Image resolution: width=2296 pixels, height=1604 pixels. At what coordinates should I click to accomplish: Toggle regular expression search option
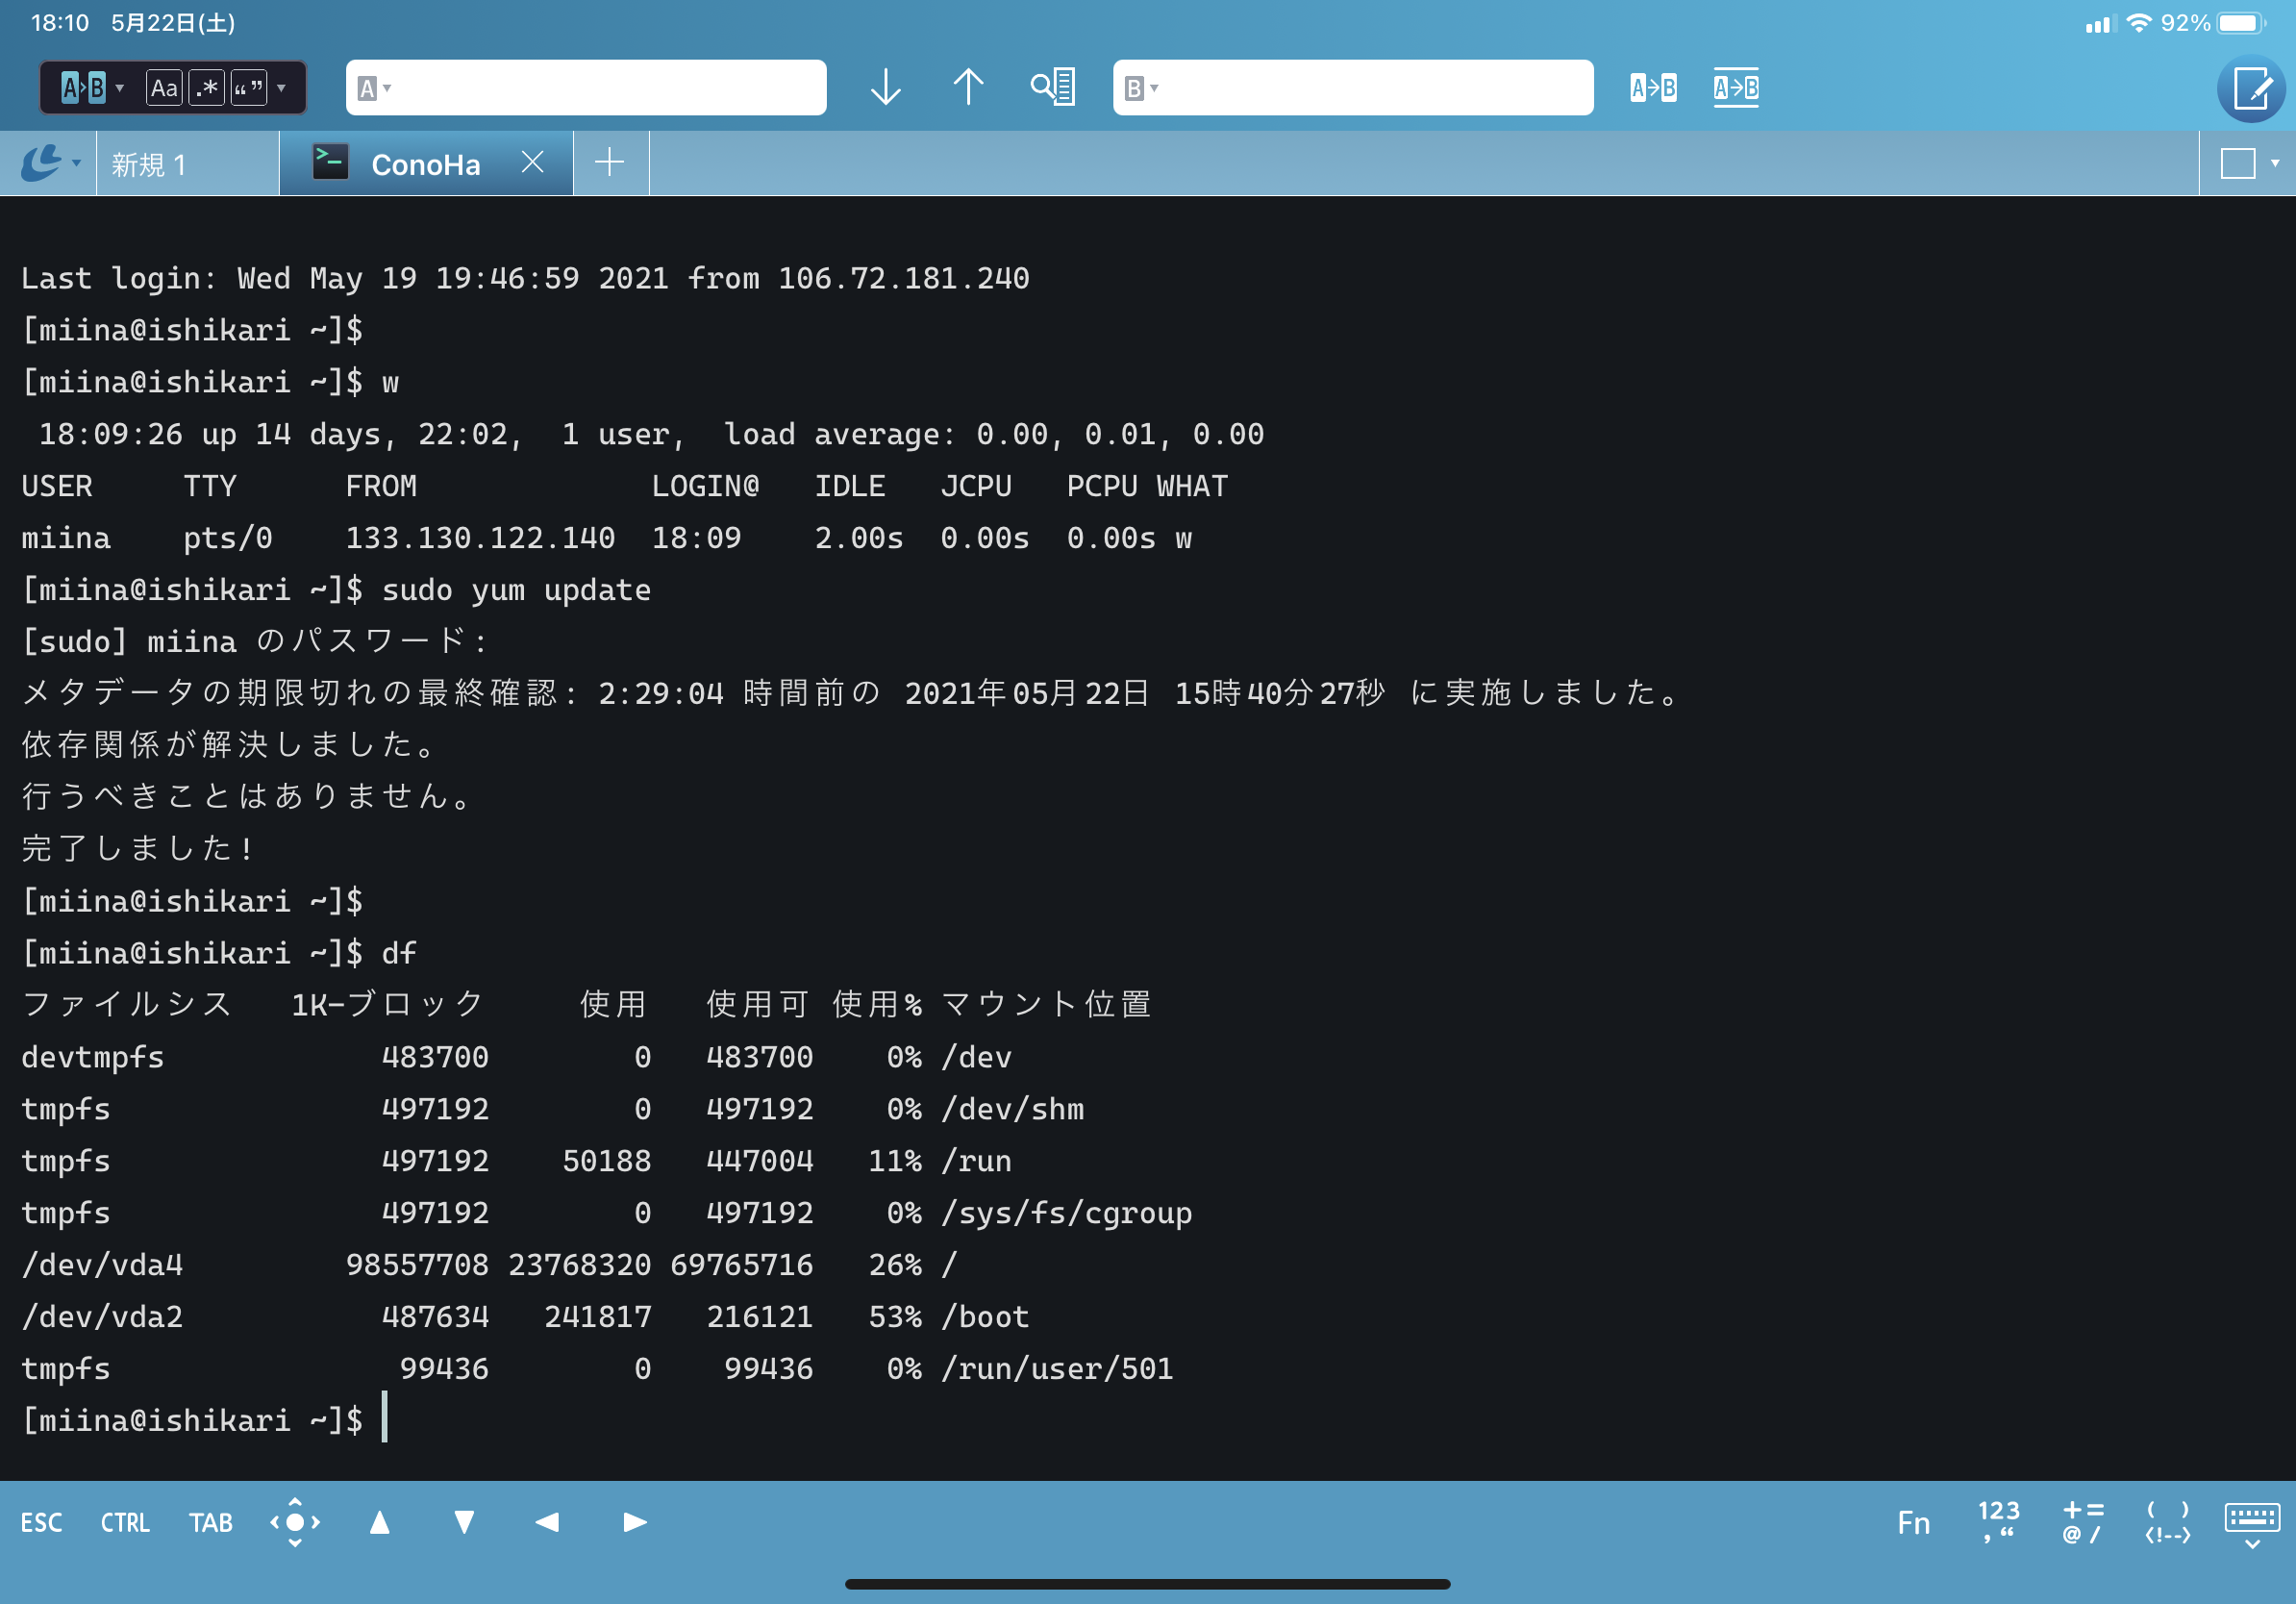207,88
